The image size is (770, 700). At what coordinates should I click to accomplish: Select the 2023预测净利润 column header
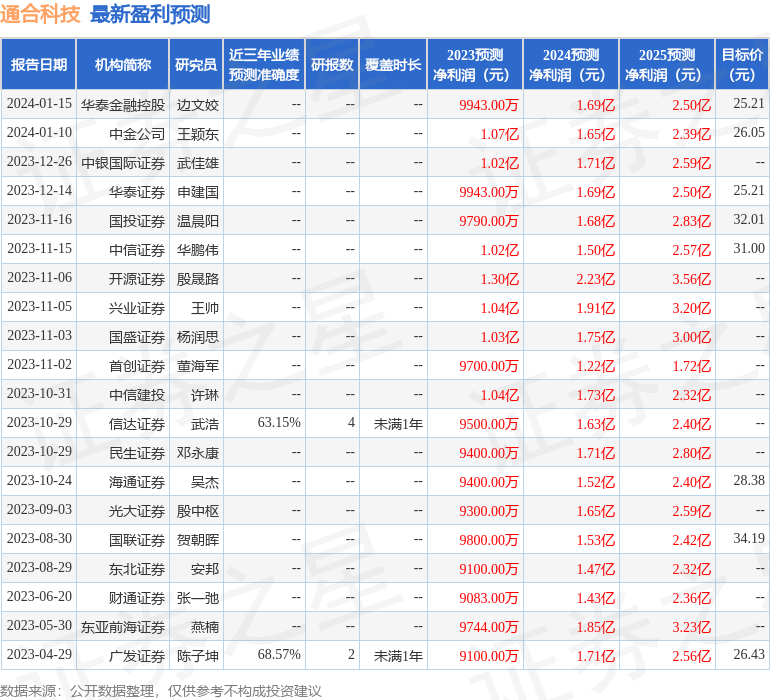pyautogui.click(x=475, y=64)
